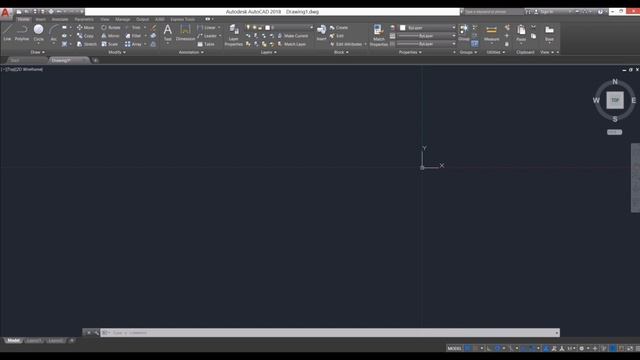Click Edit Attributes
This screenshot has height=360, width=640.
346,44
